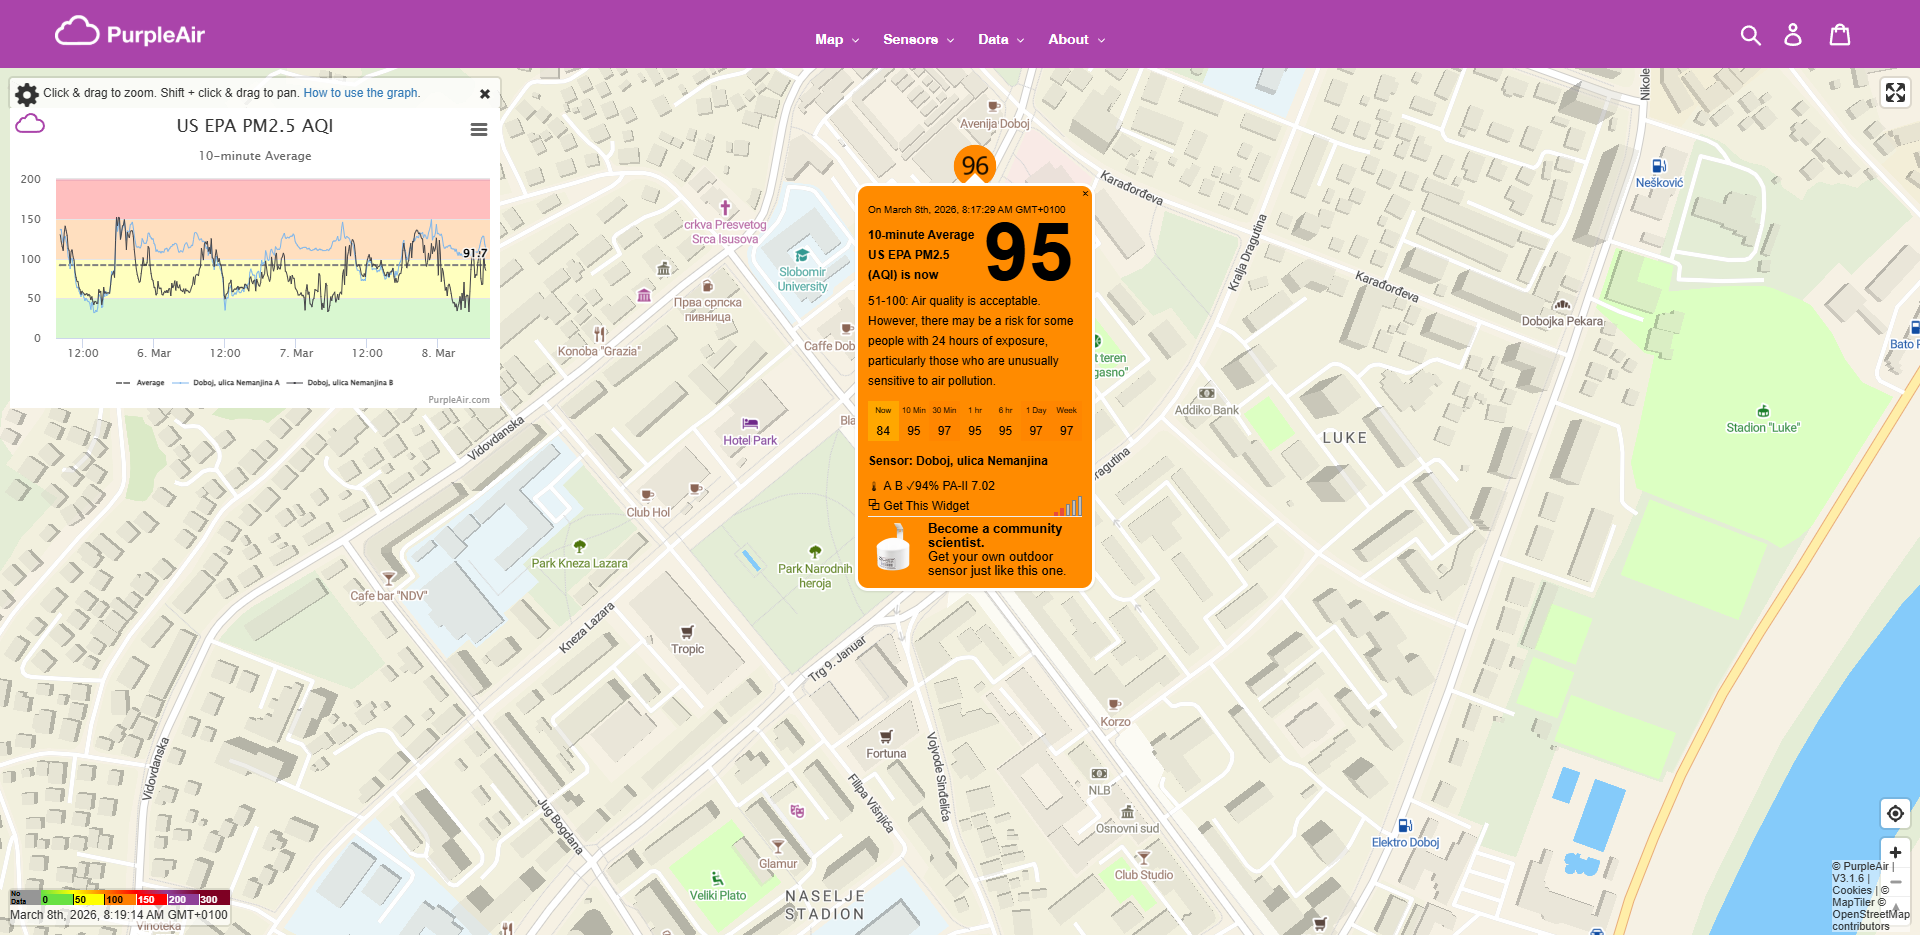Click the 150 value on the AQI color scale
Screen dimensions: 1920x935
point(146,899)
